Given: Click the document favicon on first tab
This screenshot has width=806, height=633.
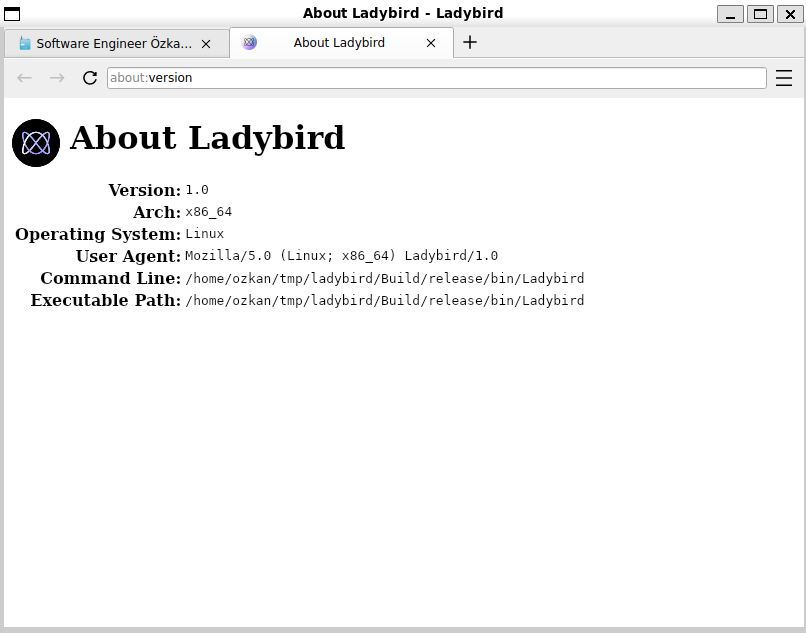Looking at the screenshot, I should pyautogui.click(x=24, y=44).
